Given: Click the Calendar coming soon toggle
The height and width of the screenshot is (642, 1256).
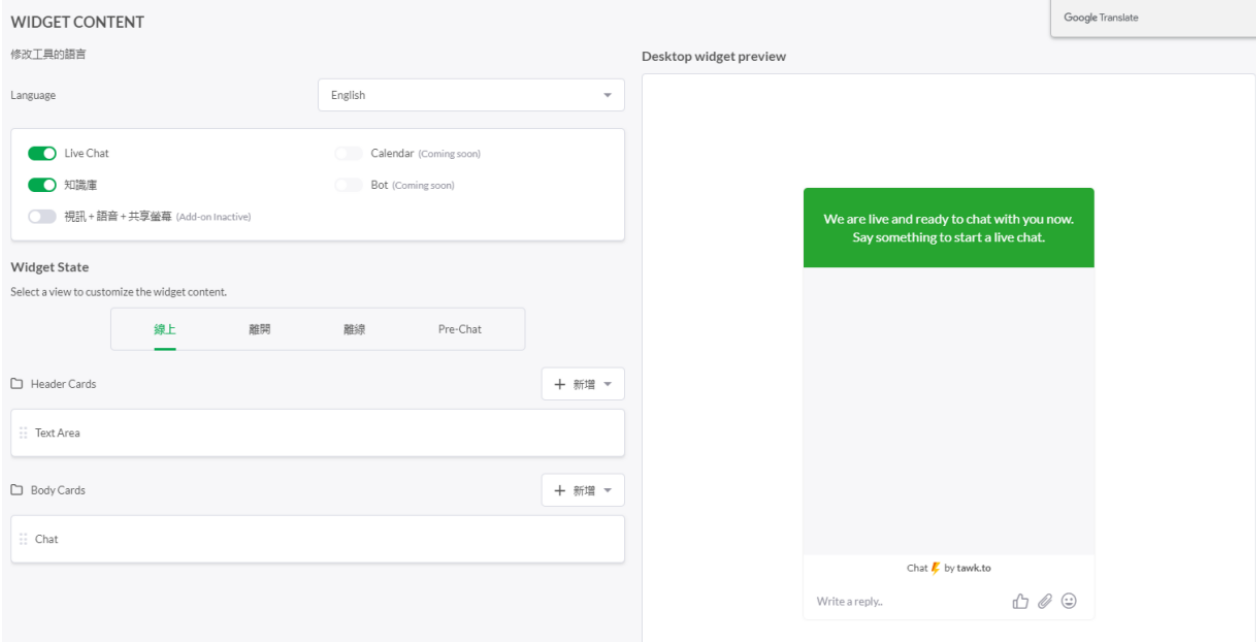Looking at the screenshot, I should coord(348,154).
